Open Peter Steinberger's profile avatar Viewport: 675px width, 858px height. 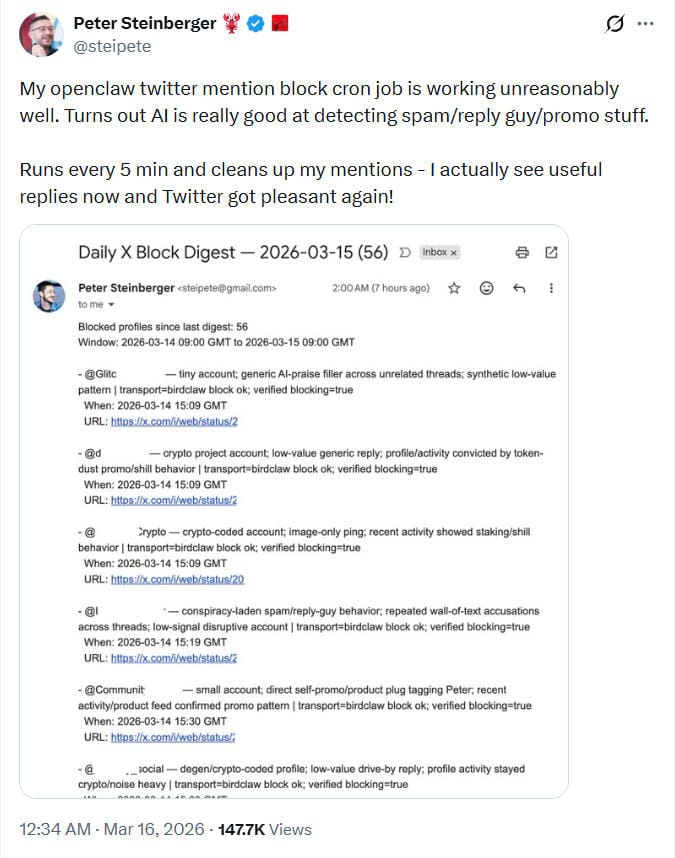[41, 34]
